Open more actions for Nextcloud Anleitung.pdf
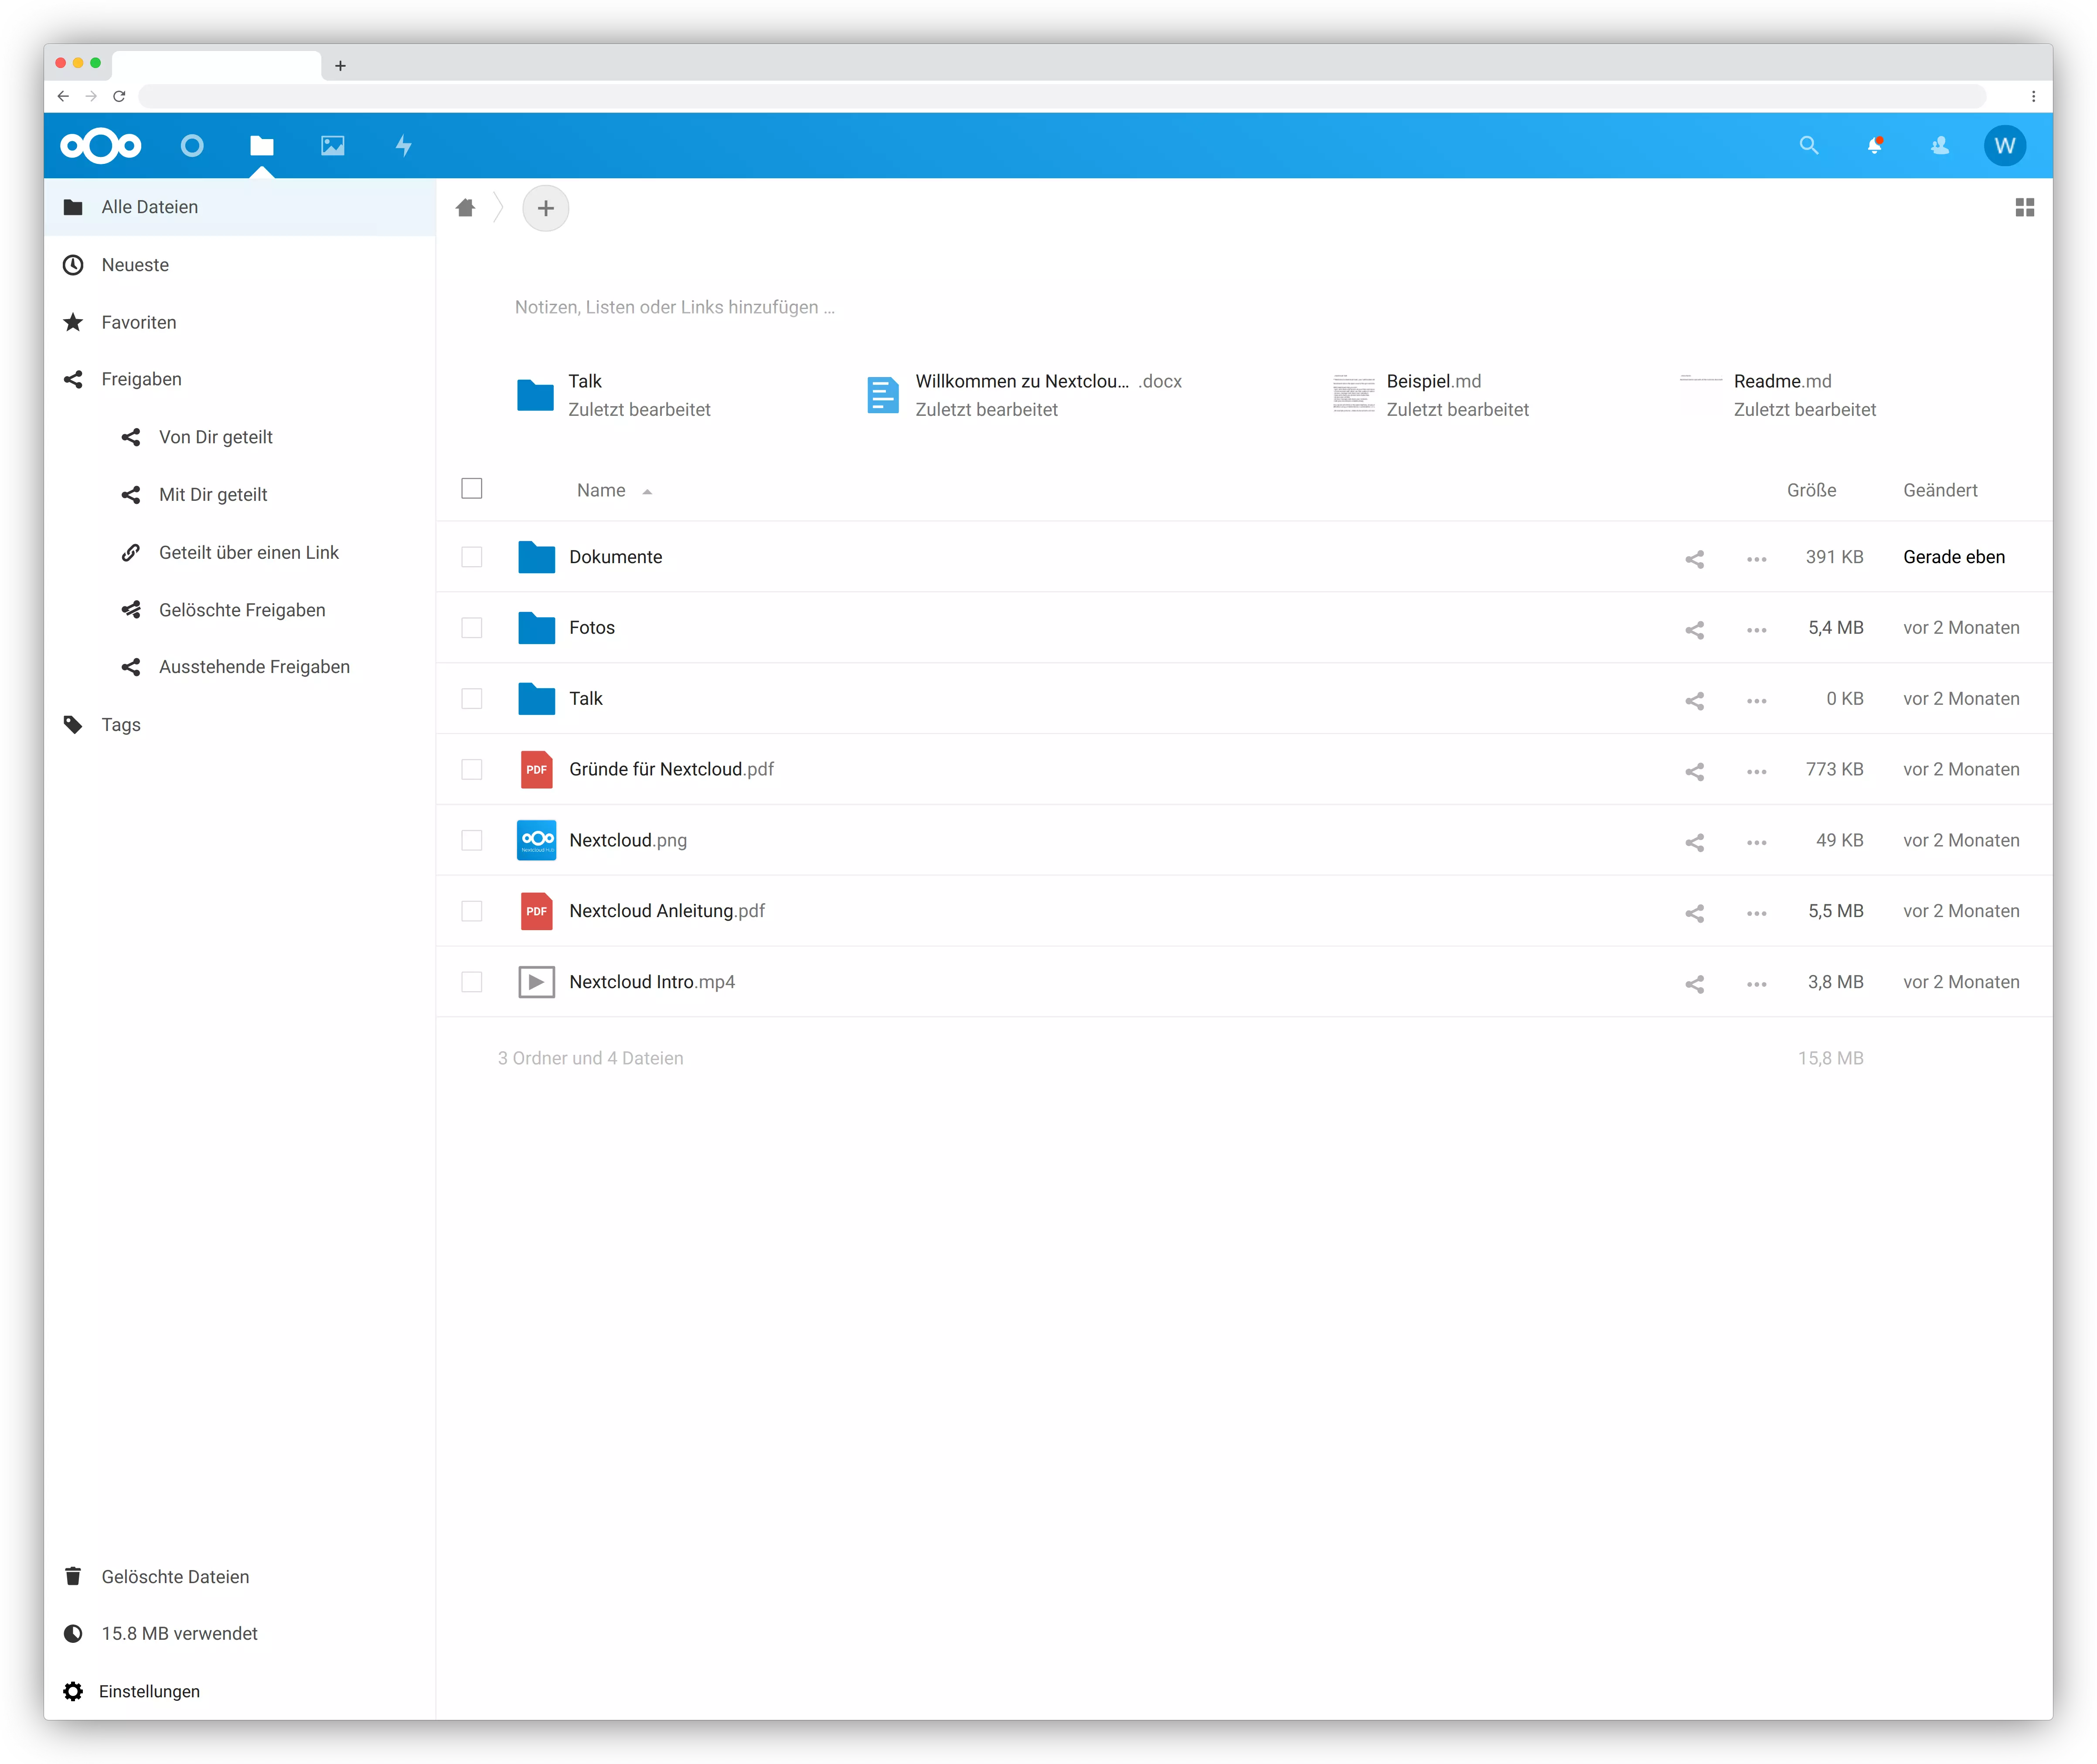This screenshot has height=1764, width=2097. click(1756, 914)
